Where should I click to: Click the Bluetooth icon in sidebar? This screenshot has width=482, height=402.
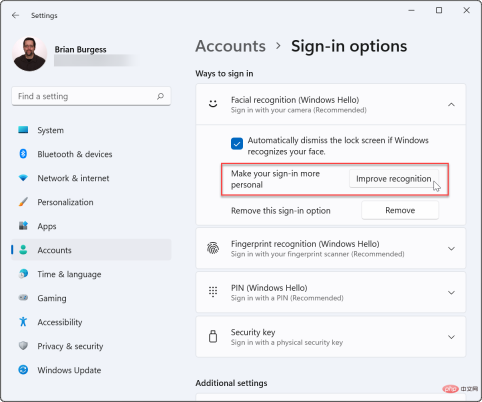click(23, 154)
